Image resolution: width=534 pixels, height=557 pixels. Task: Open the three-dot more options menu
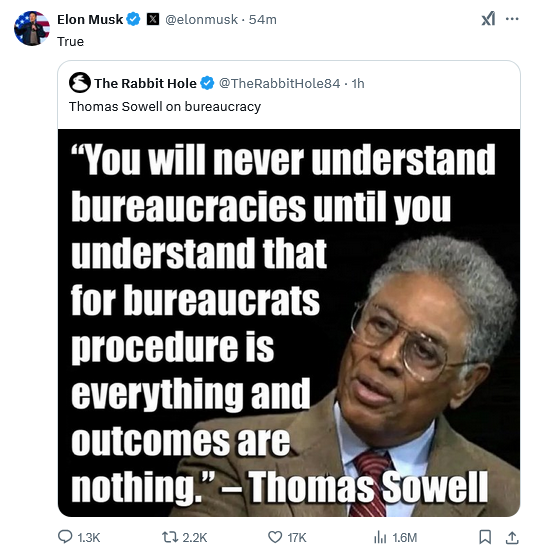click(x=512, y=19)
